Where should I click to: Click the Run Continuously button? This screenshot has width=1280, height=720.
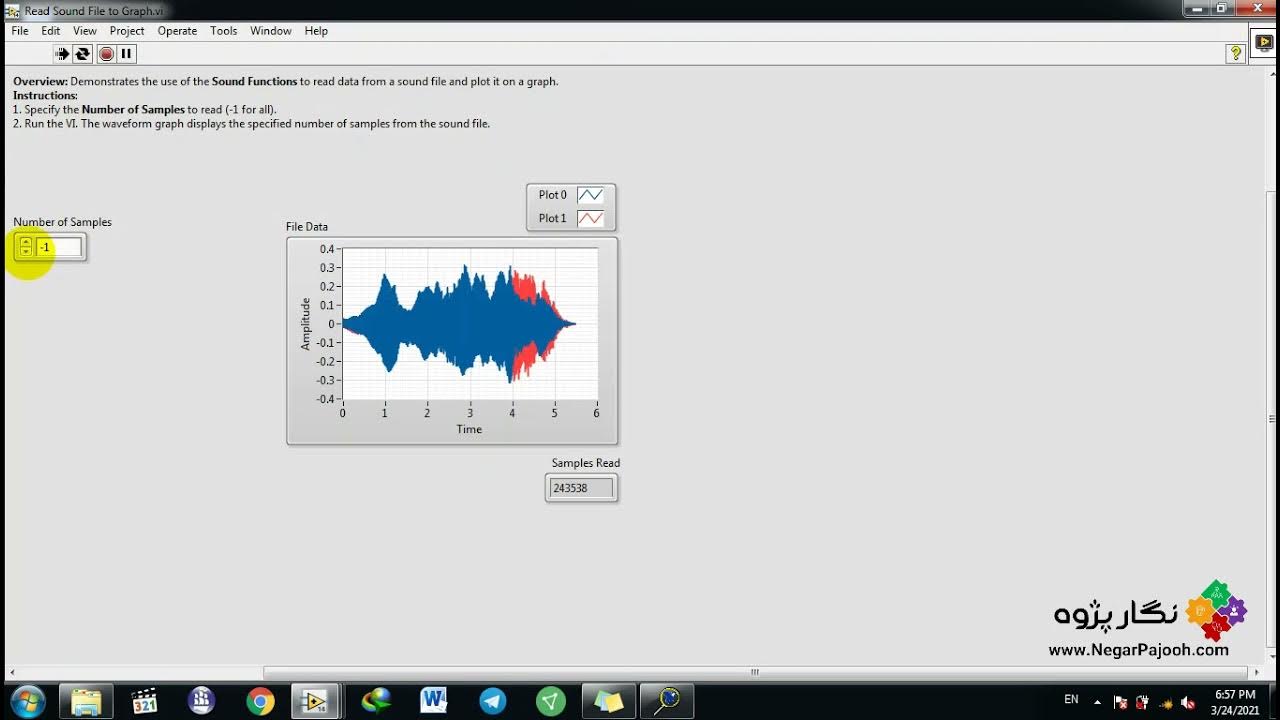coord(83,54)
